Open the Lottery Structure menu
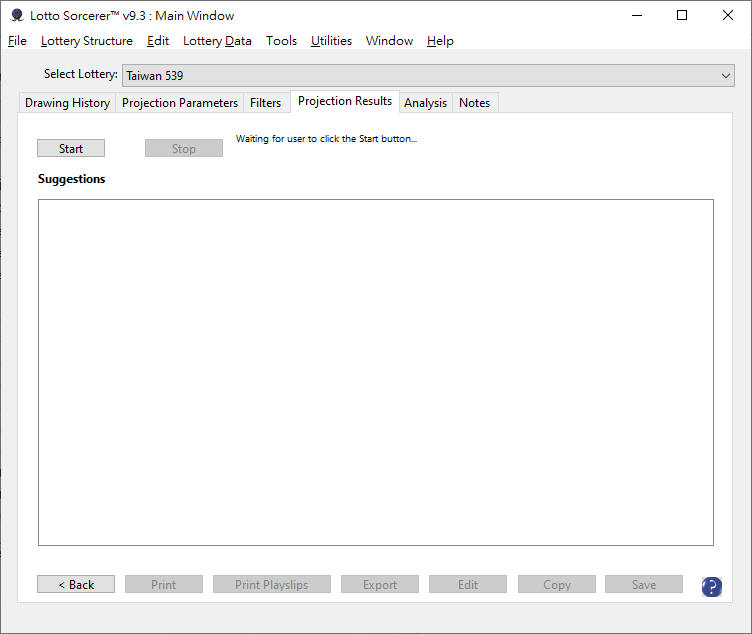 point(86,41)
